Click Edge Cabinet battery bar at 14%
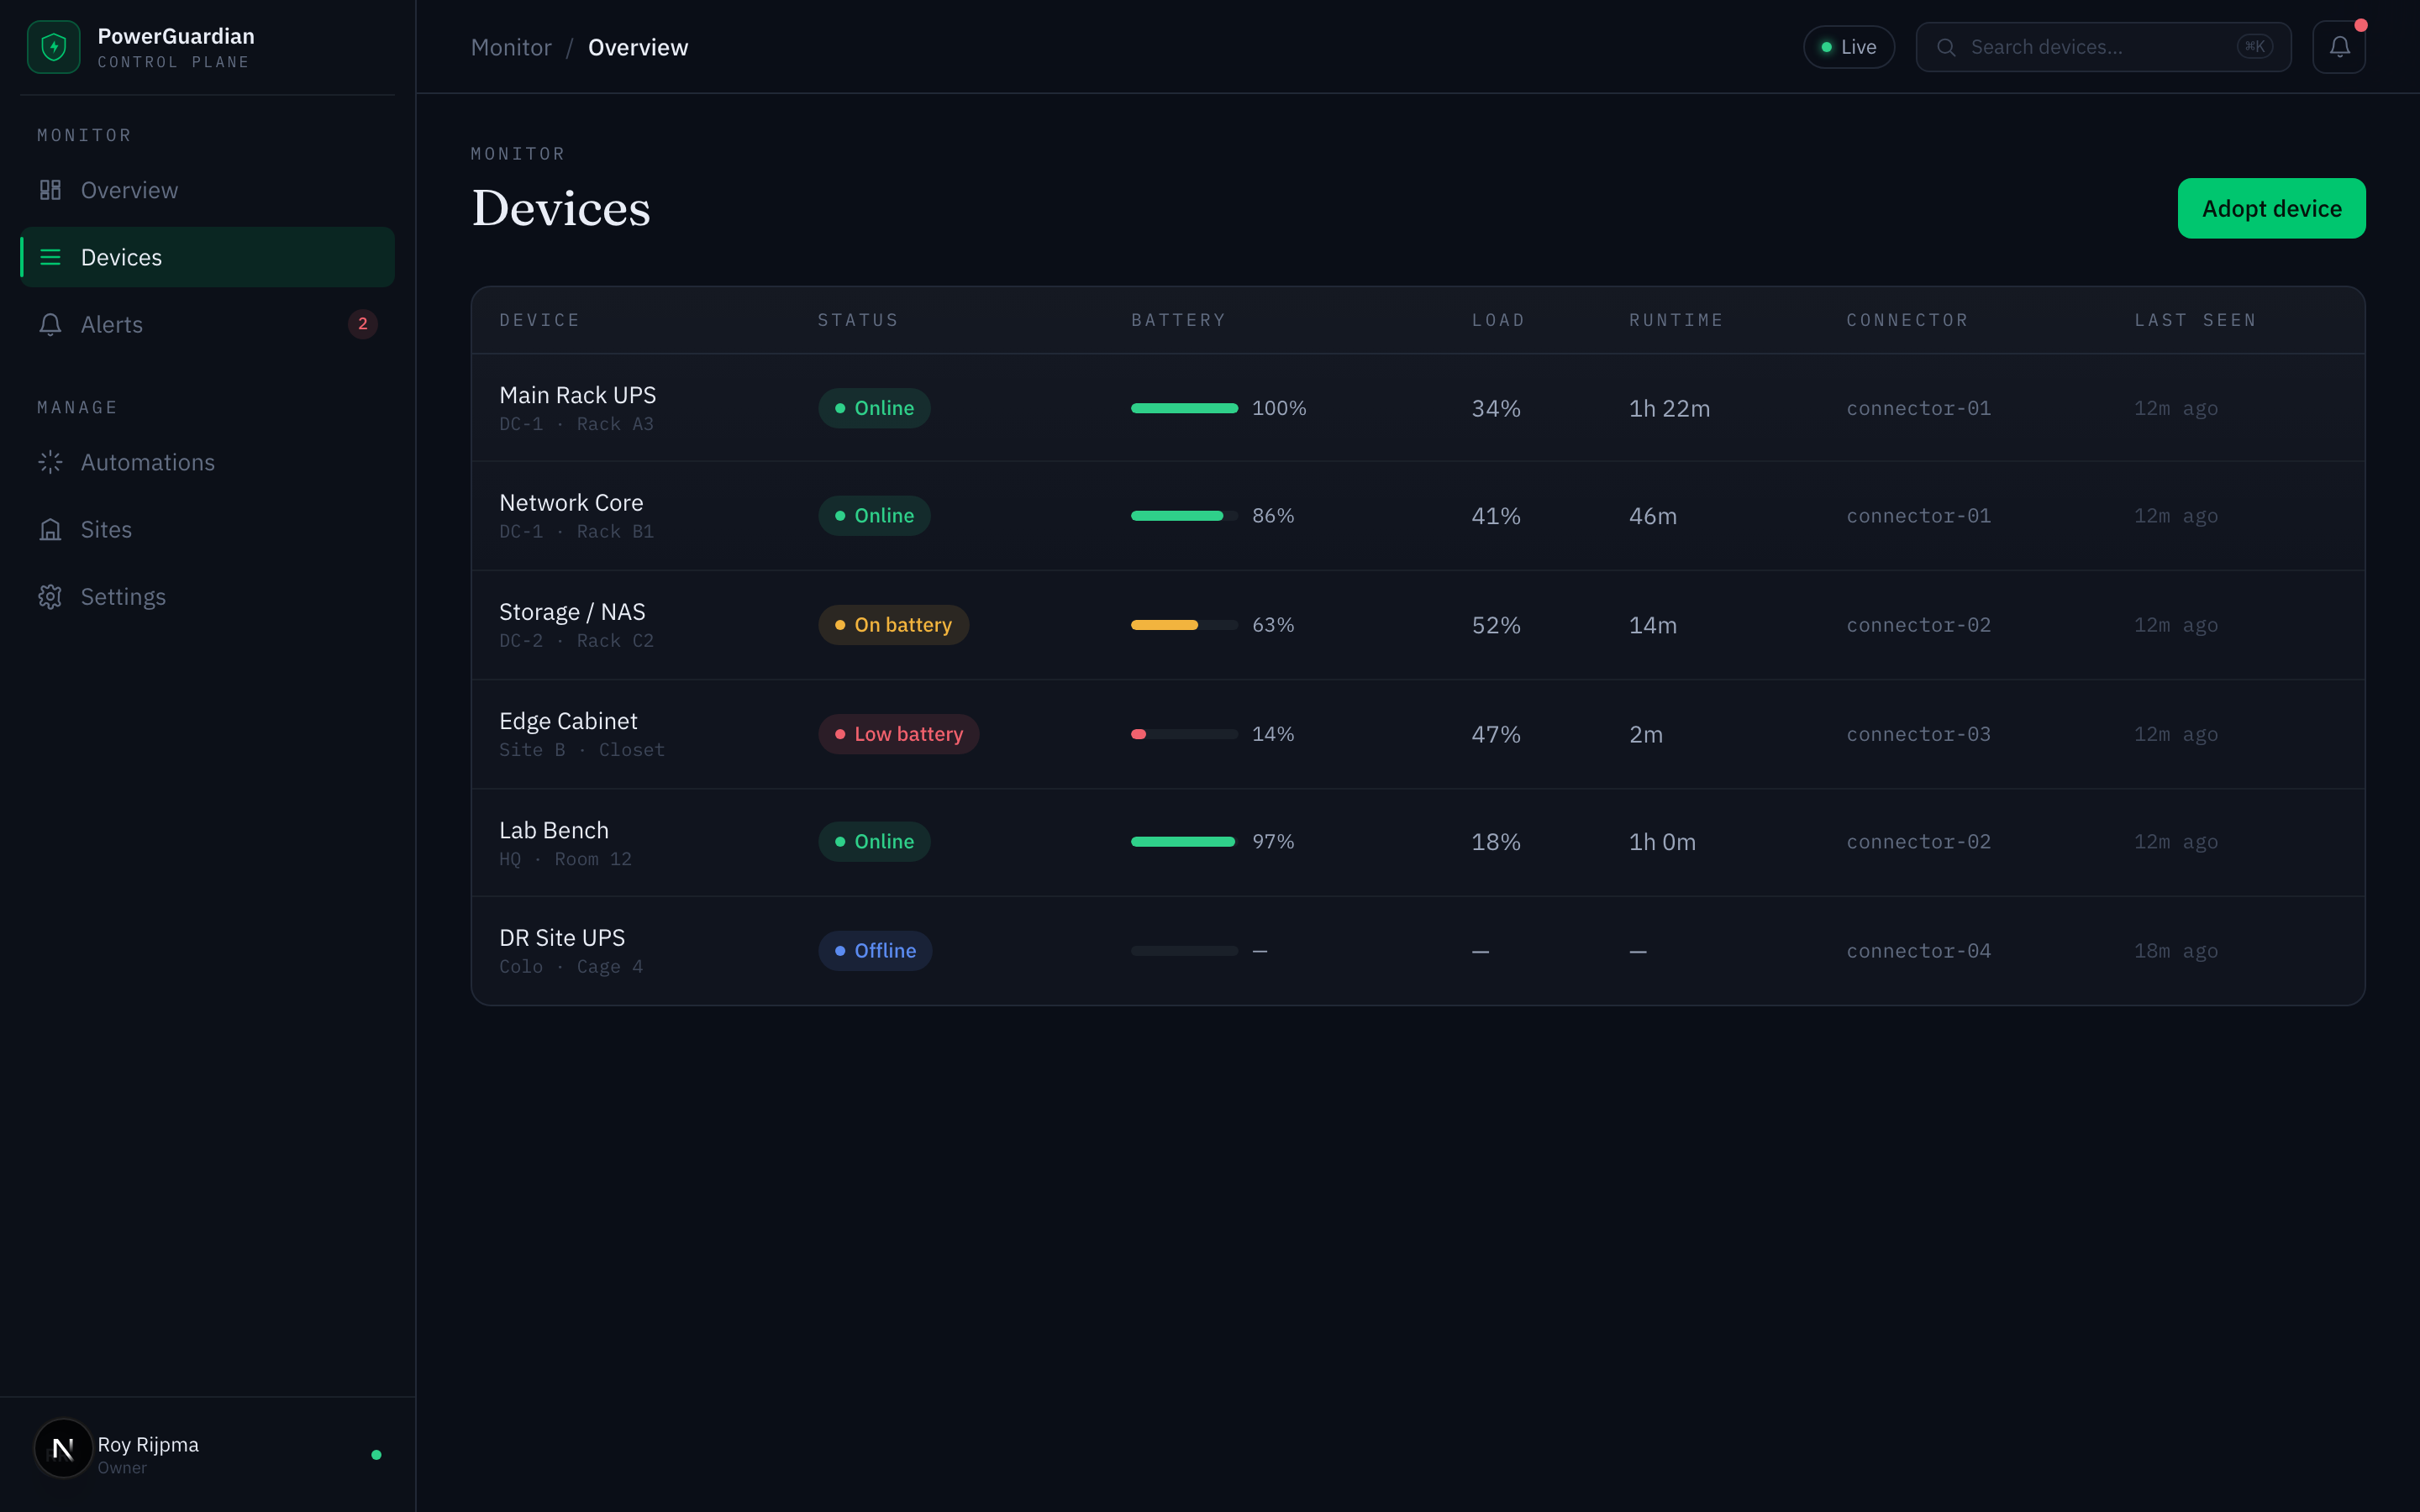Image resolution: width=2420 pixels, height=1512 pixels. [1184, 734]
